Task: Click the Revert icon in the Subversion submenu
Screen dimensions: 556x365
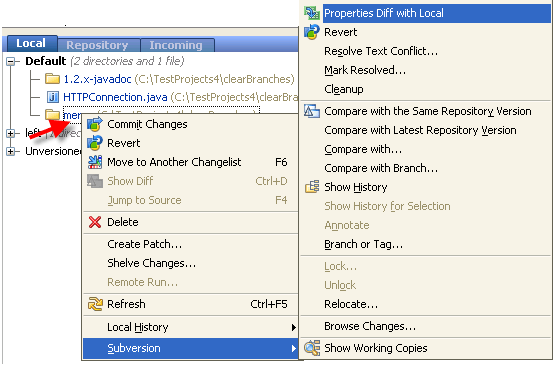Action: coord(312,32)
